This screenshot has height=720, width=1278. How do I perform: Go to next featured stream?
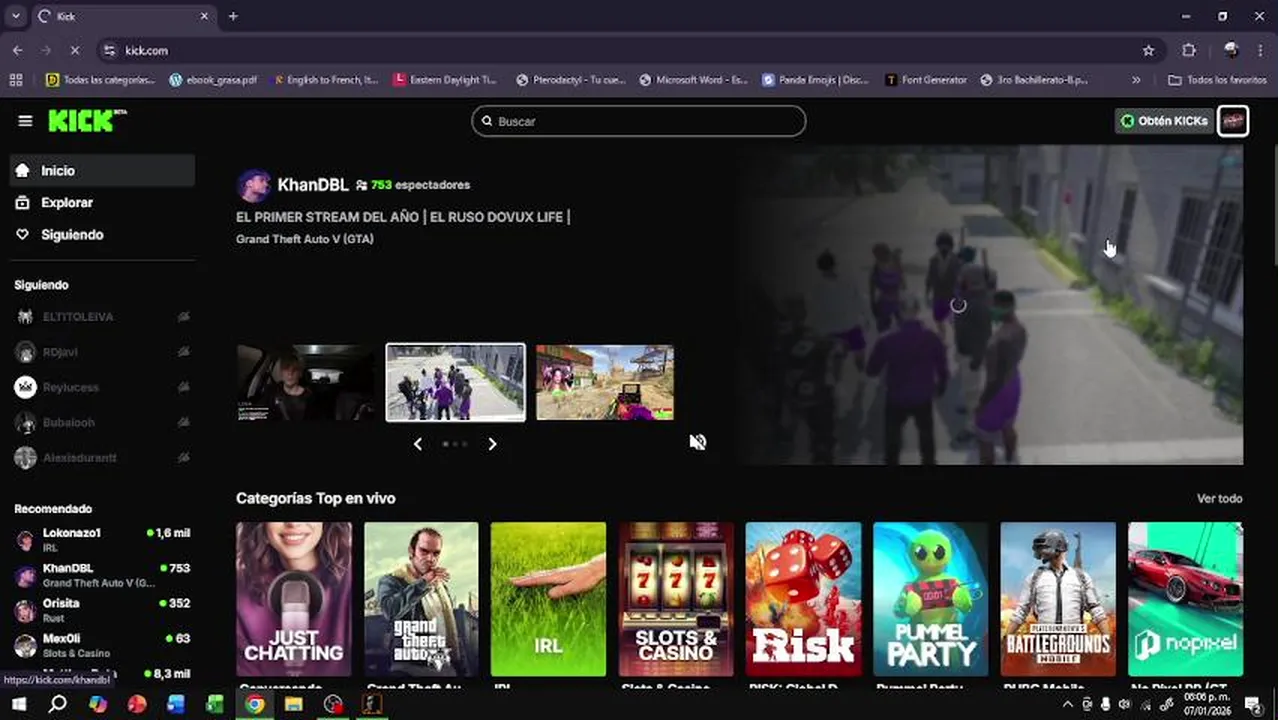coord(492,444)
